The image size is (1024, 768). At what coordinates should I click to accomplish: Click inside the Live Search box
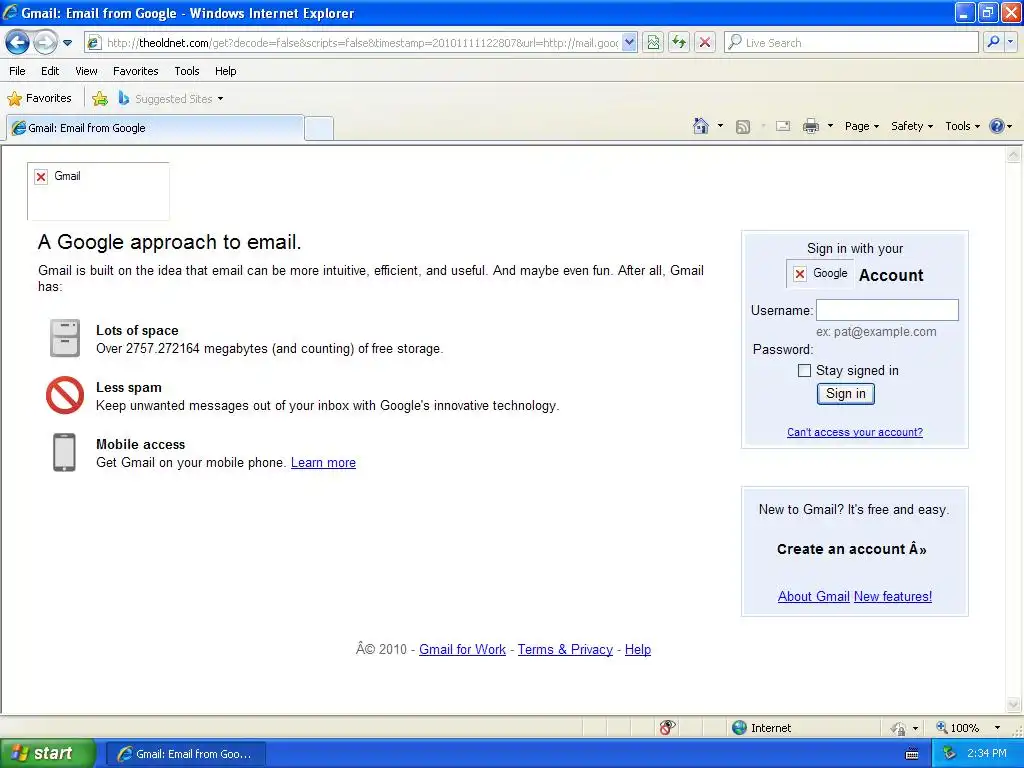(852, 43)
